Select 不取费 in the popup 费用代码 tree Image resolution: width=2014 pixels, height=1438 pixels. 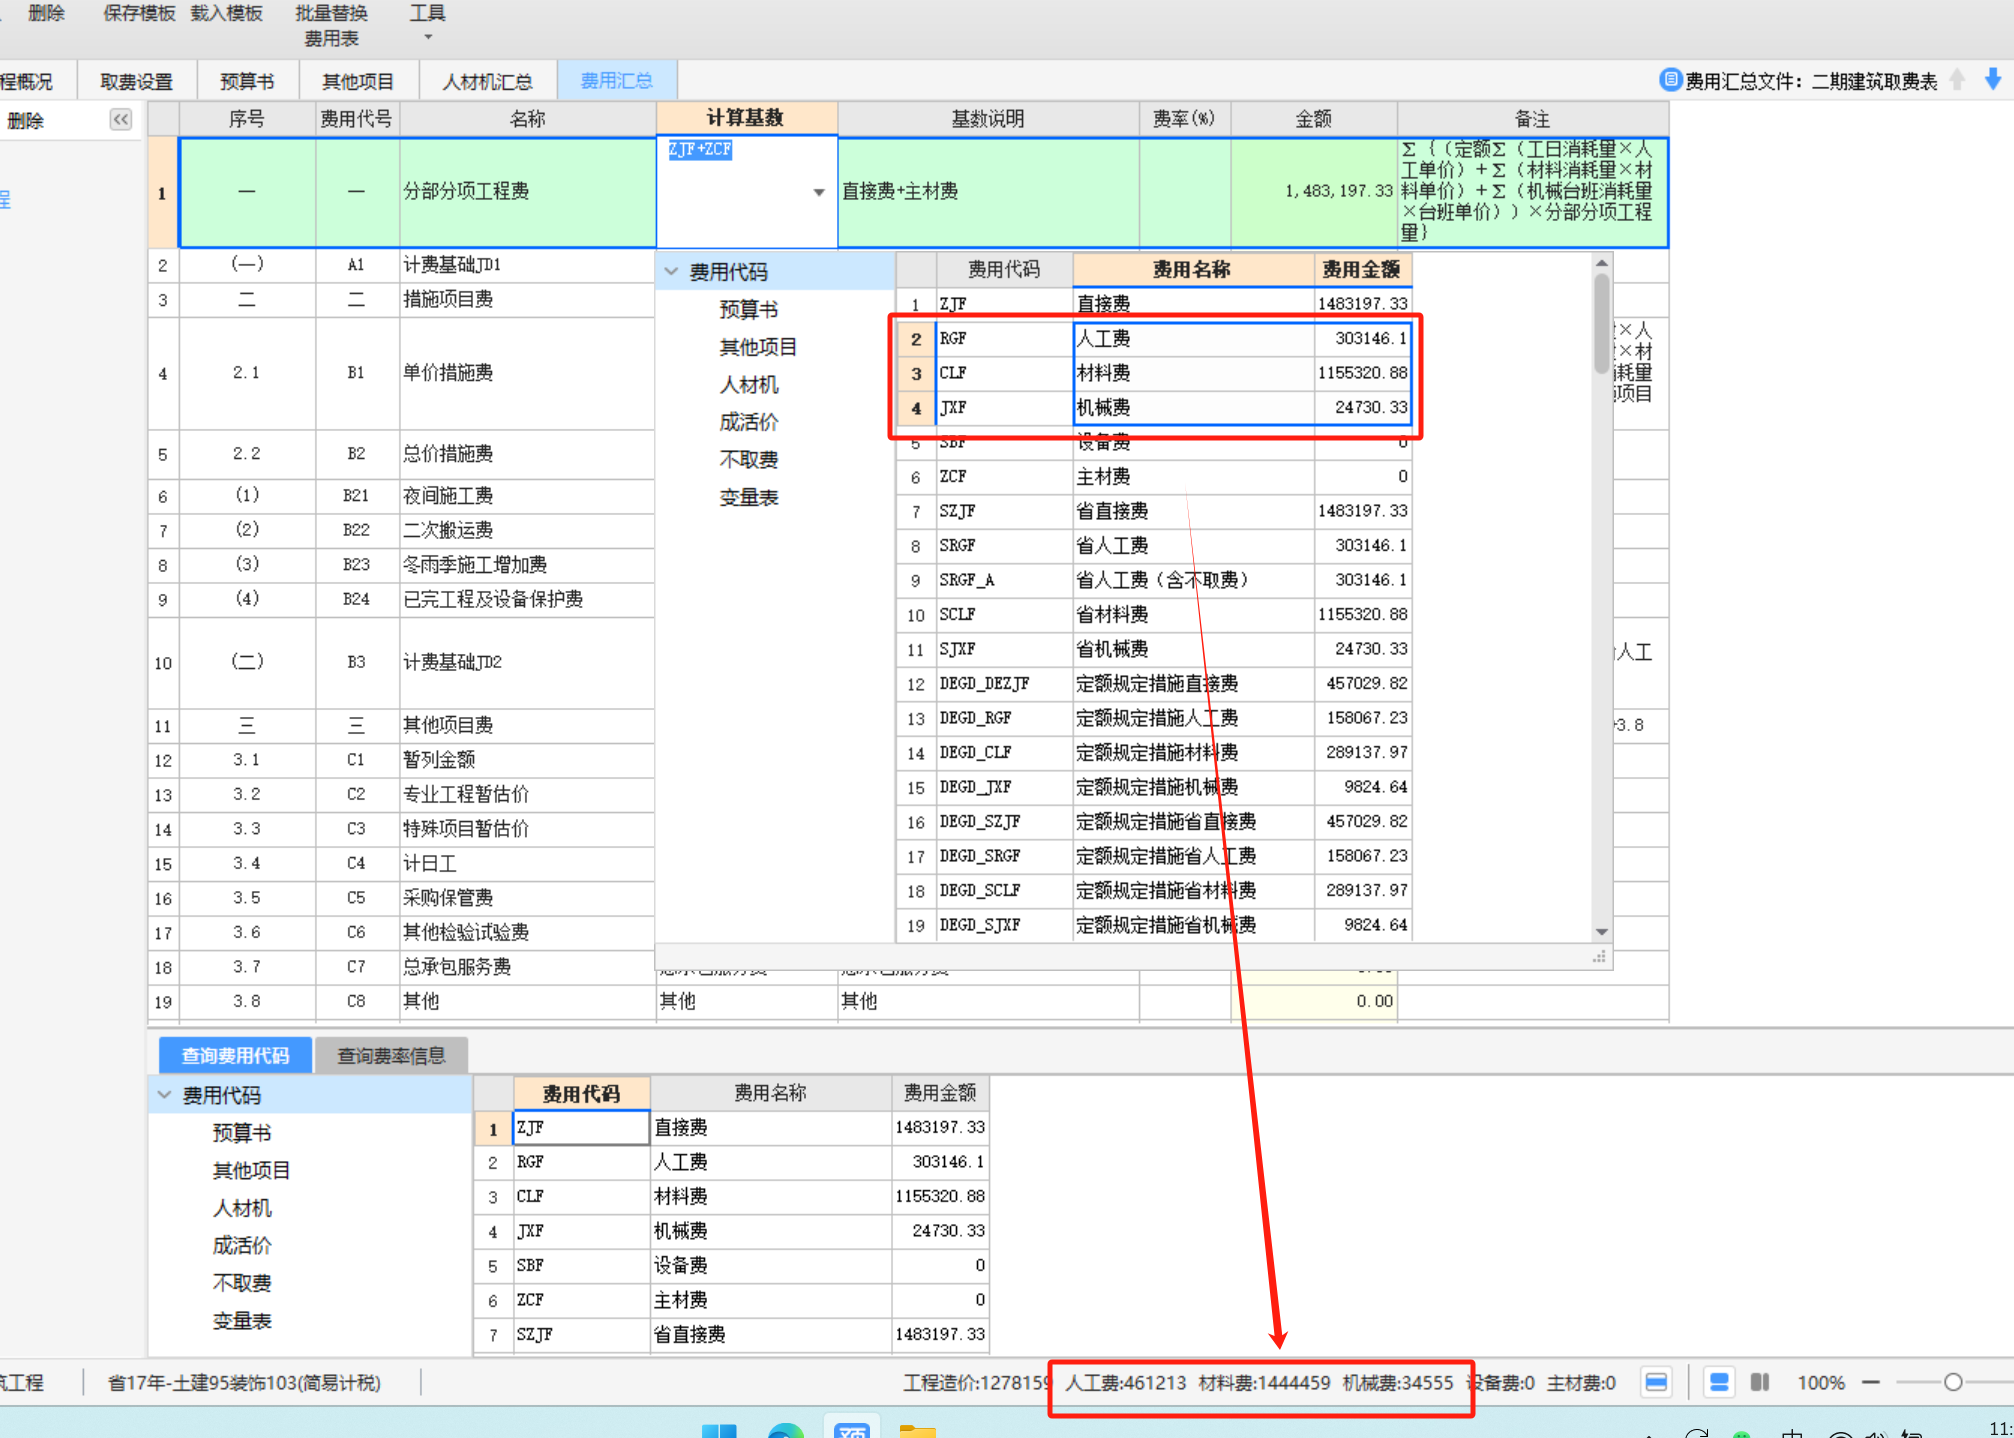pyautogui.click(x=748, y=459)
